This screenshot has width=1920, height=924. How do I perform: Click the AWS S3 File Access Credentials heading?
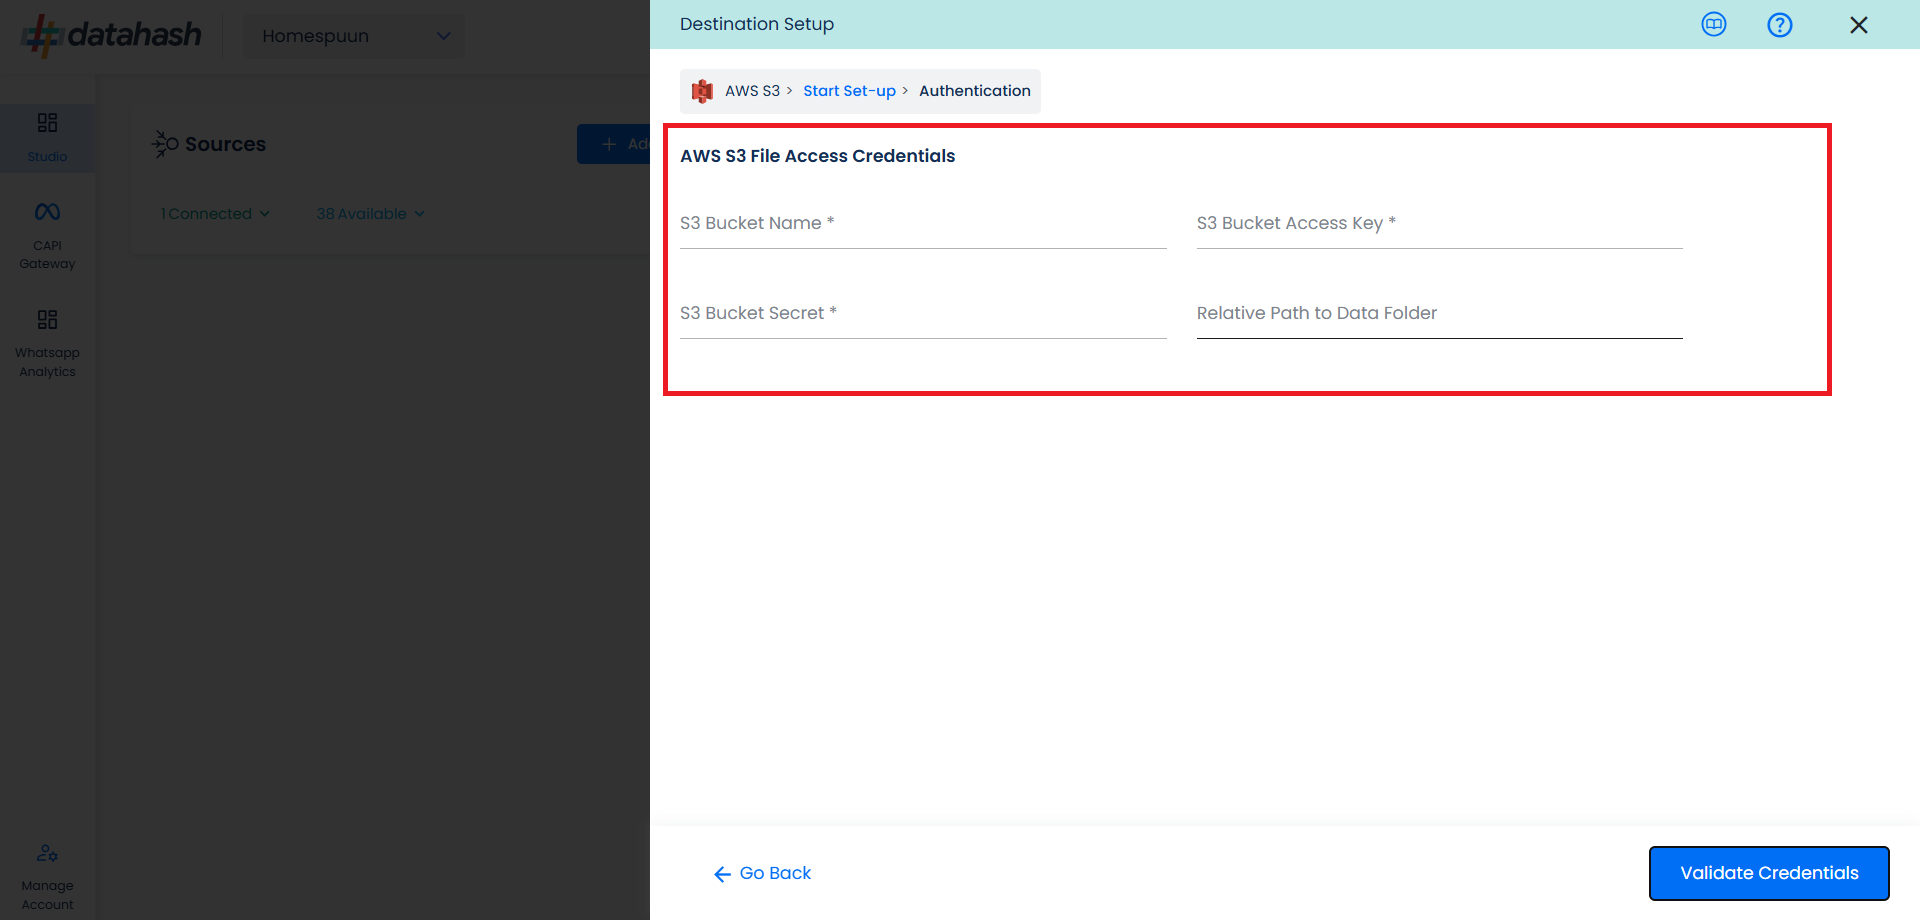(817, 156)
